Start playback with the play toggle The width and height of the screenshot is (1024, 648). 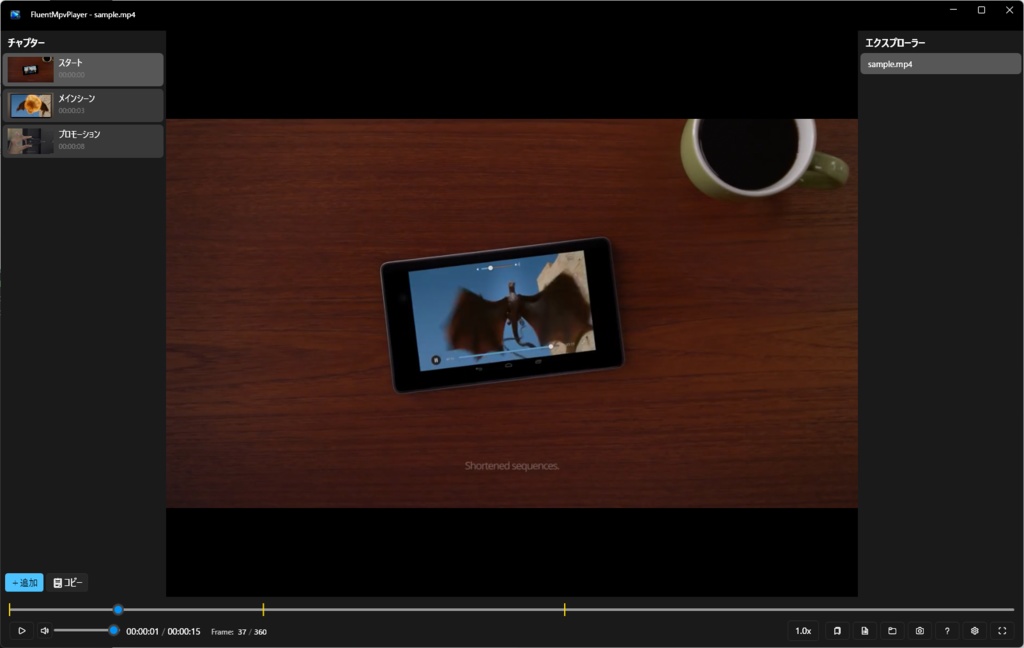pyautogui.click(x=22, y=631)
